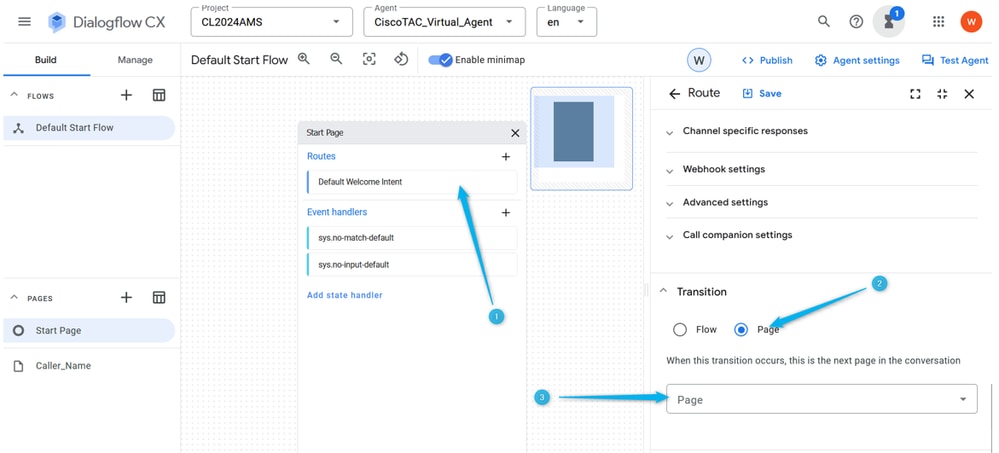The image size is (999, 453).
Task: Switch to the Manage tab
Action: pyautogui.click(x=135, y=60)
